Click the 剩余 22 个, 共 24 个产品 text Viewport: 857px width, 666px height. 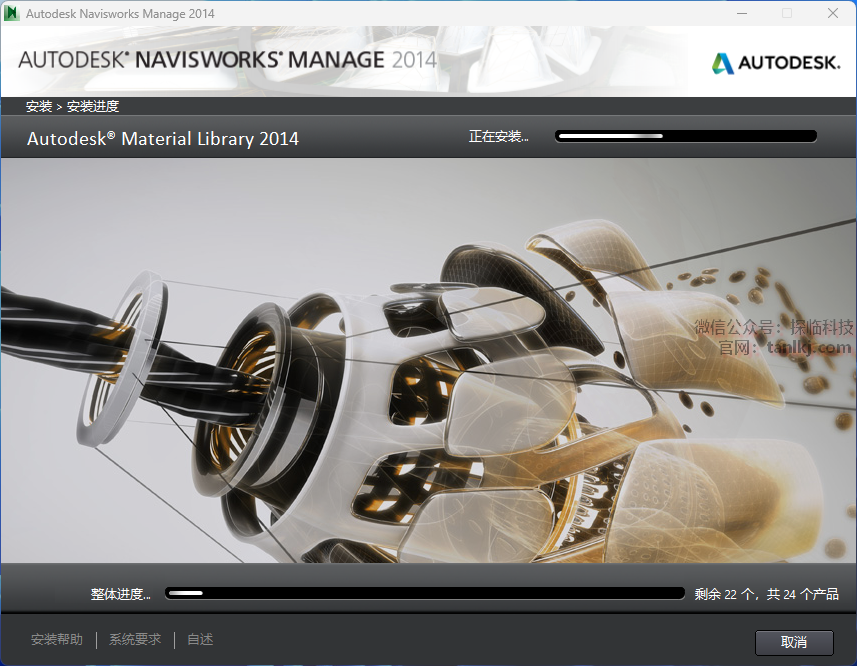(x=766, y=594)
